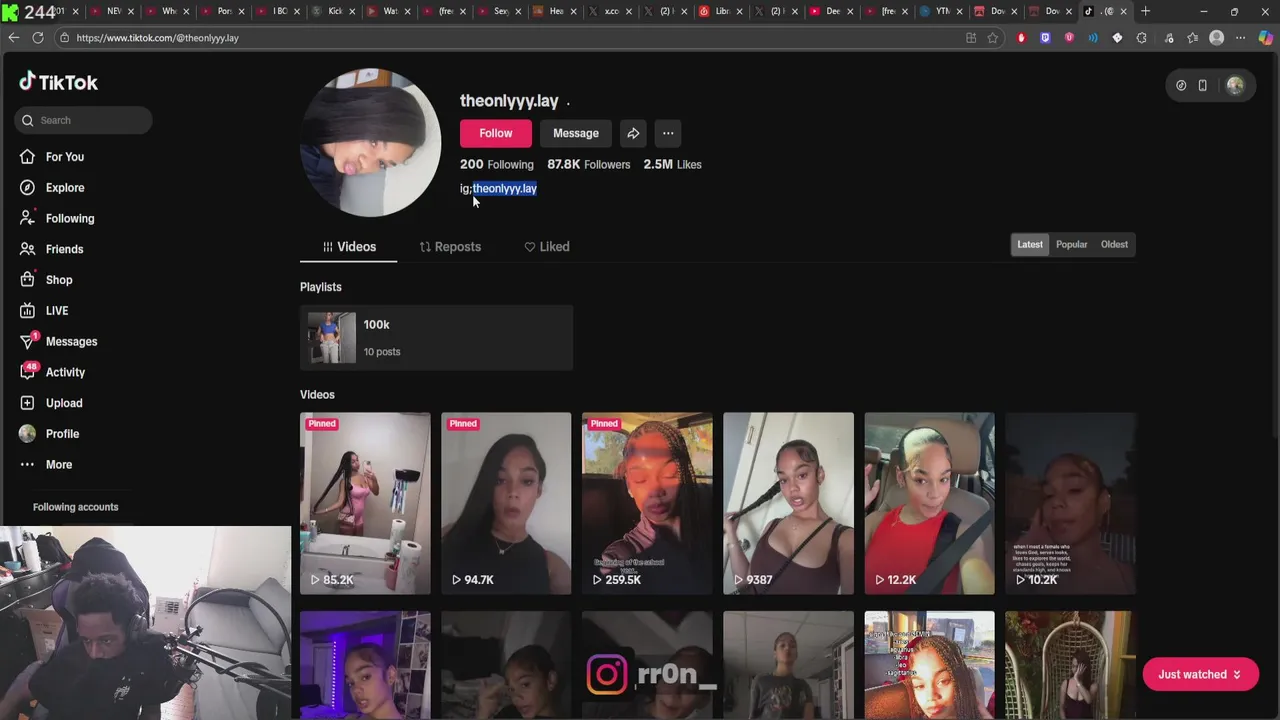Open Friends page

coord(64,249)
